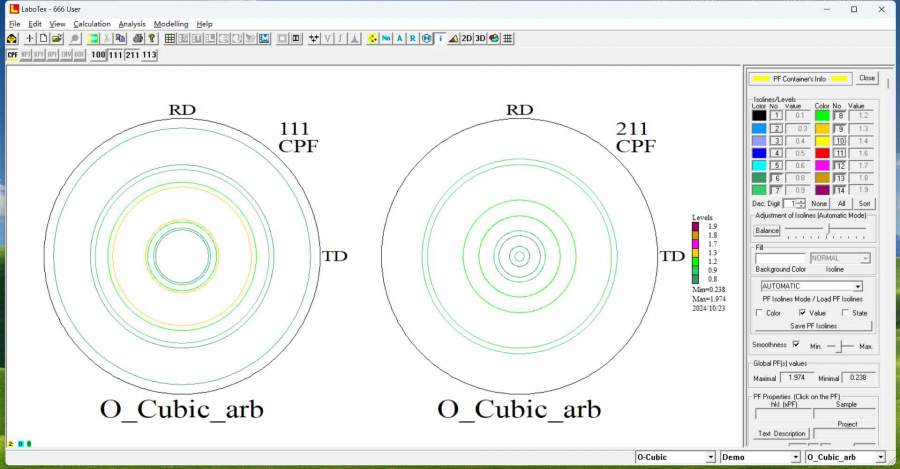Enable the Color checkbox under isolines mode
The height and width of the screenshot is (469, 900).
click(759, 313)
